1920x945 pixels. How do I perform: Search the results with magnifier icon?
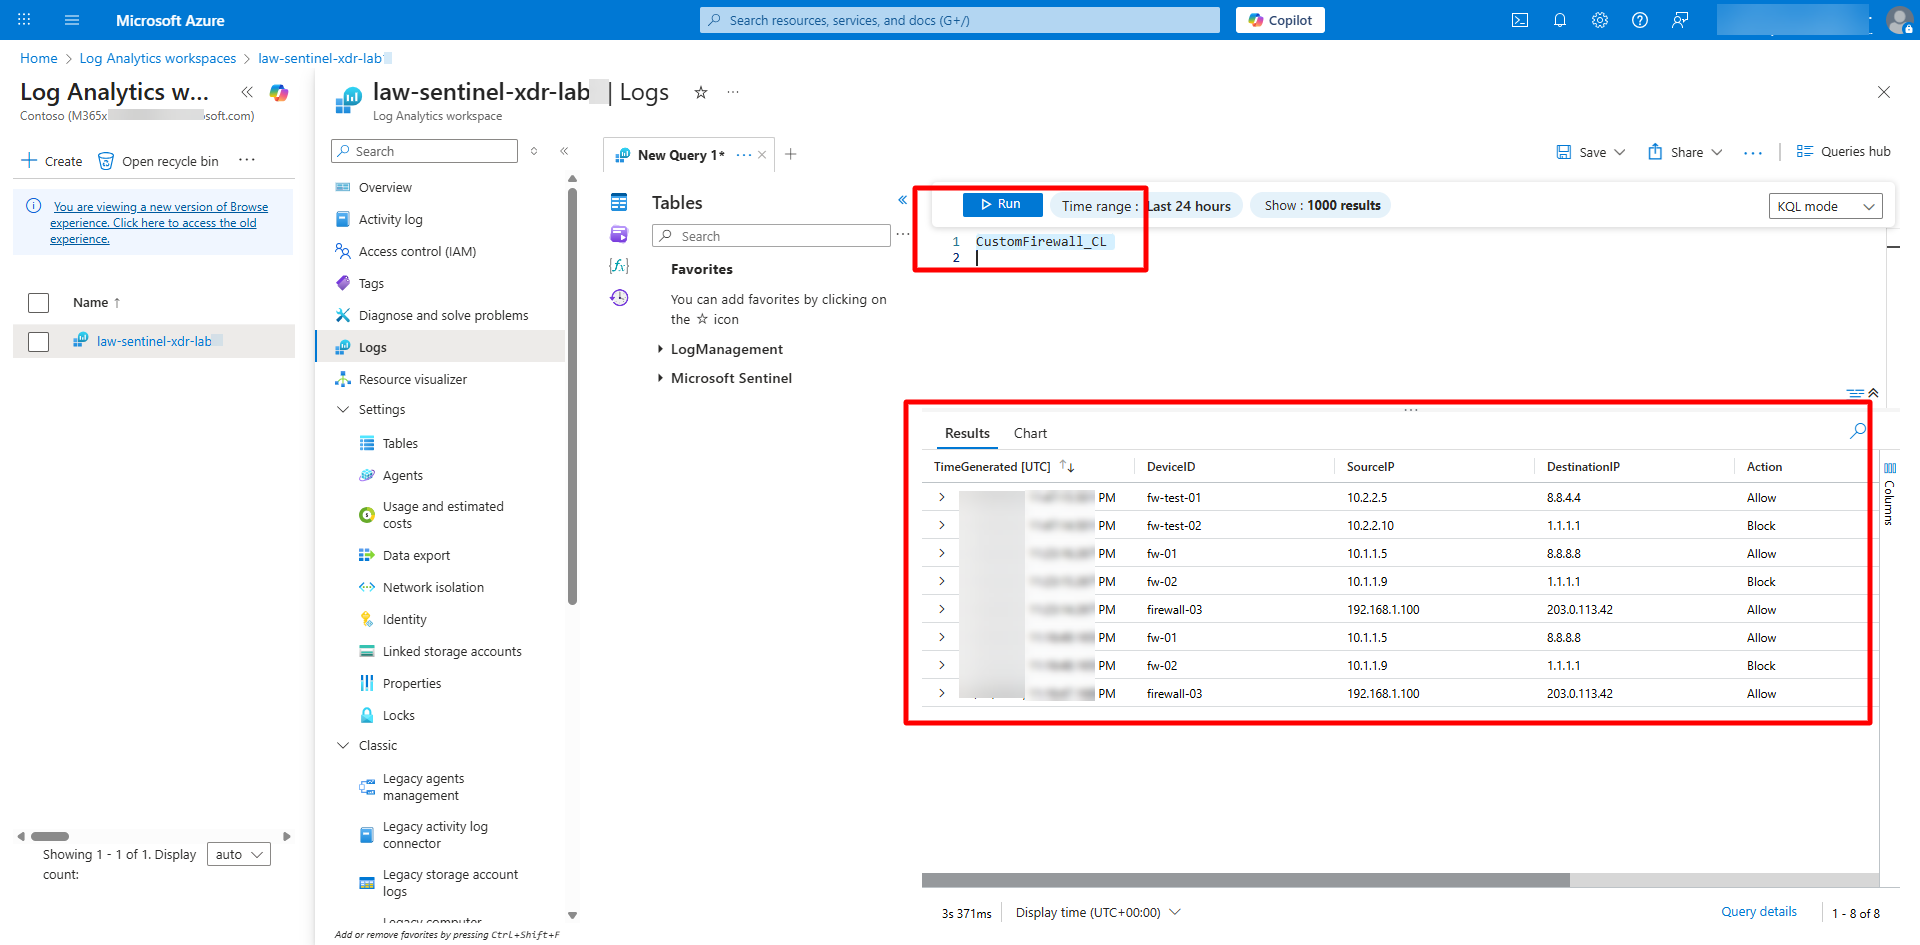pyautogui.click(x=1858, y=431)
